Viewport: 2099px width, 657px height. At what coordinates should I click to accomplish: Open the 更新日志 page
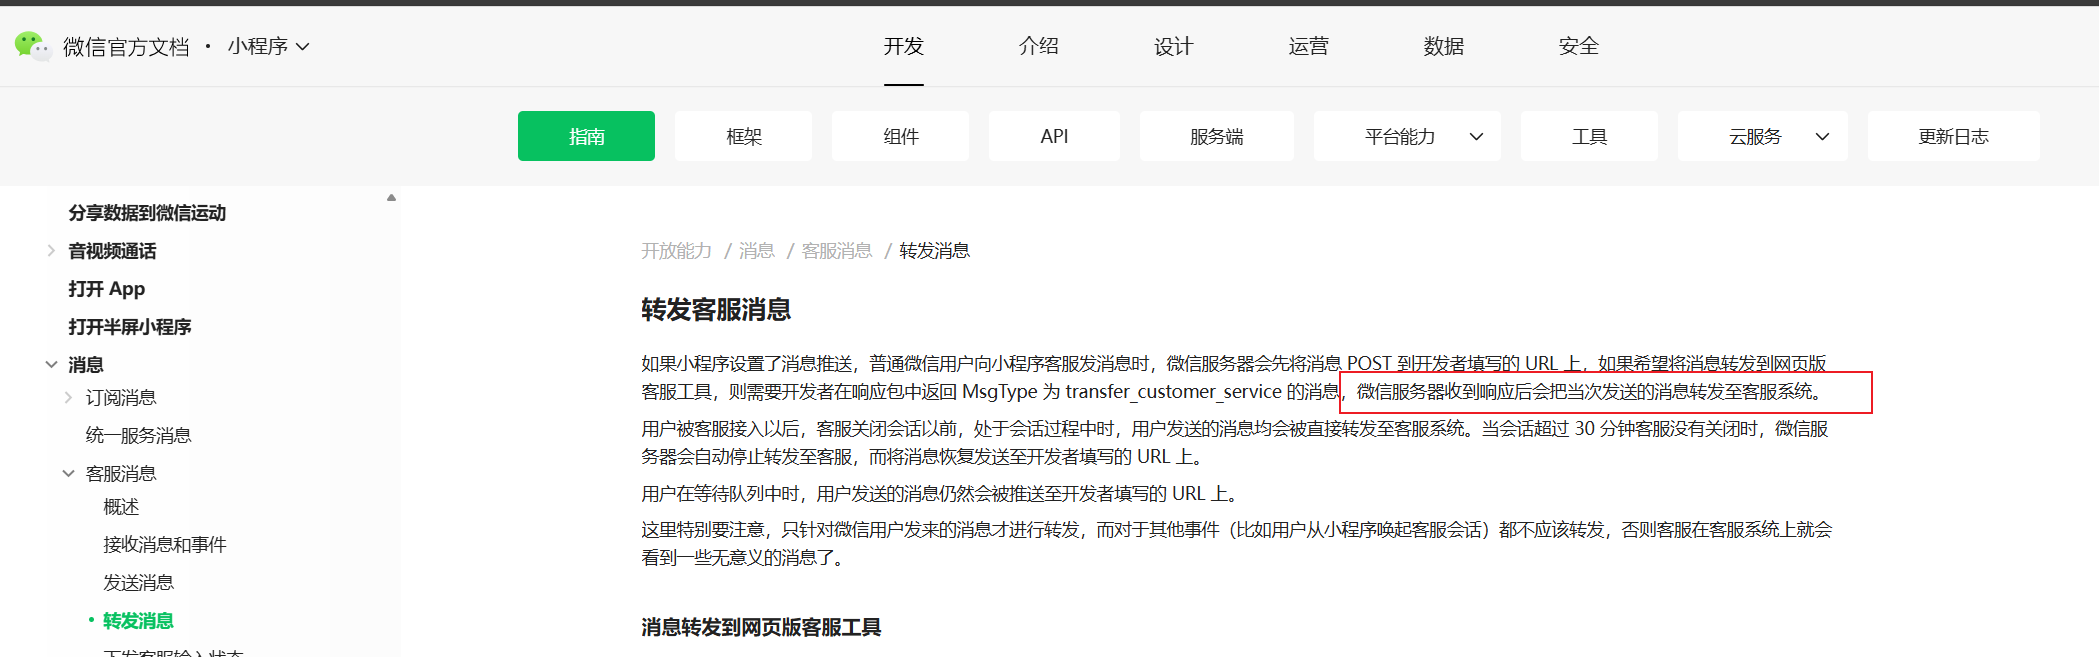(x=1954, y=136)
